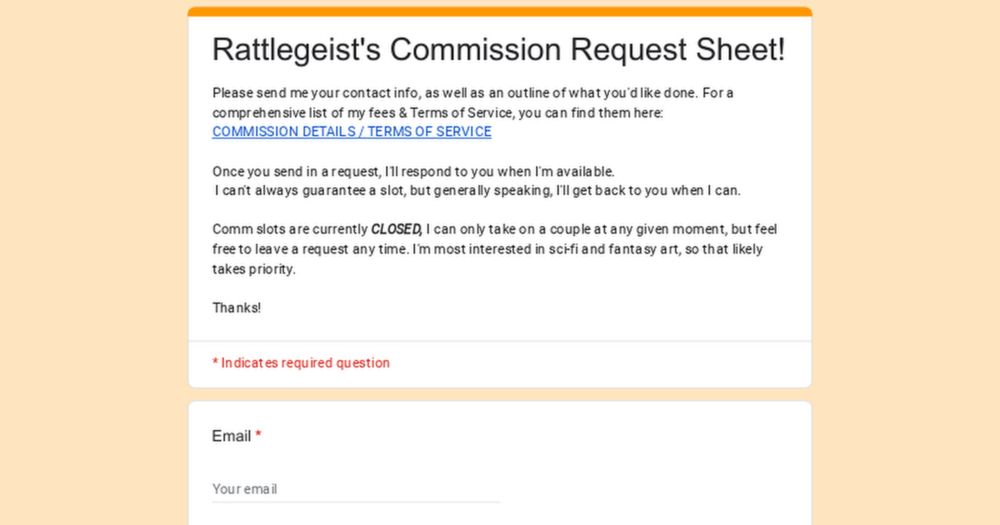Click the red asterisk beside Email
1000x525 pixels.
click(x=258, y=435)
